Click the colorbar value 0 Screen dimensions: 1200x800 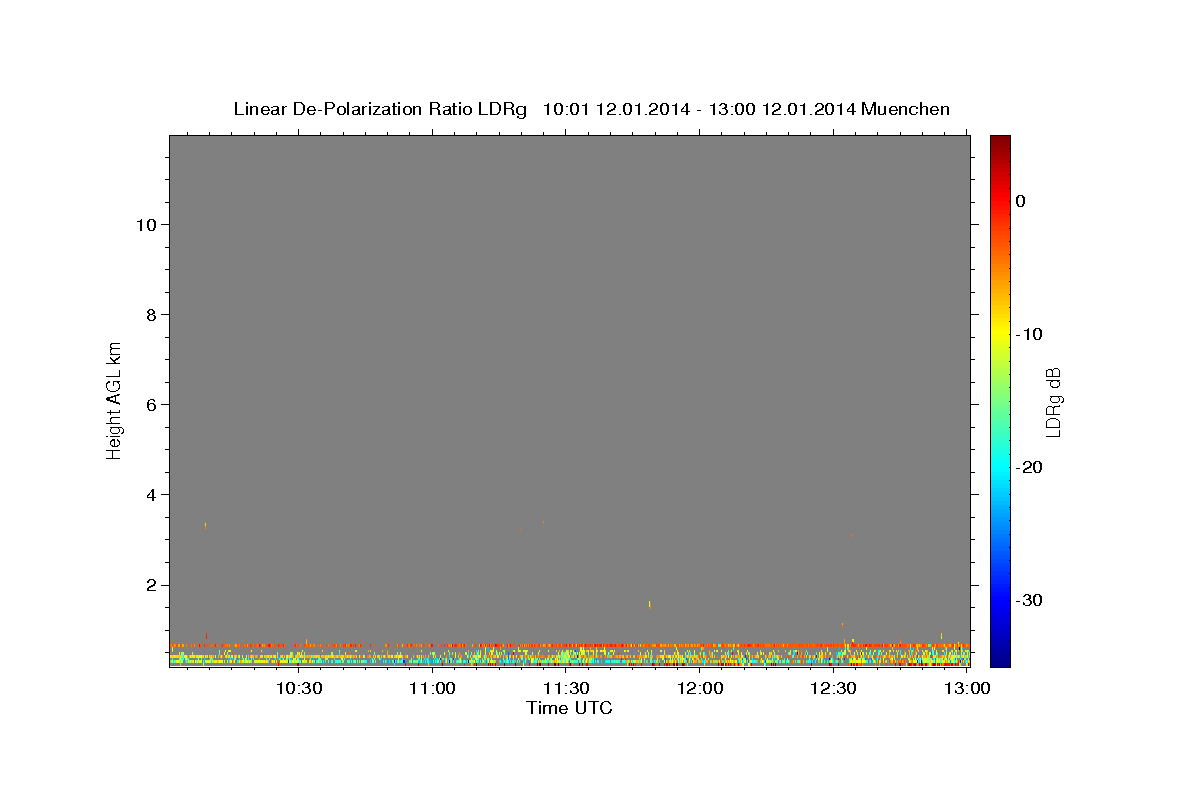1021,201
